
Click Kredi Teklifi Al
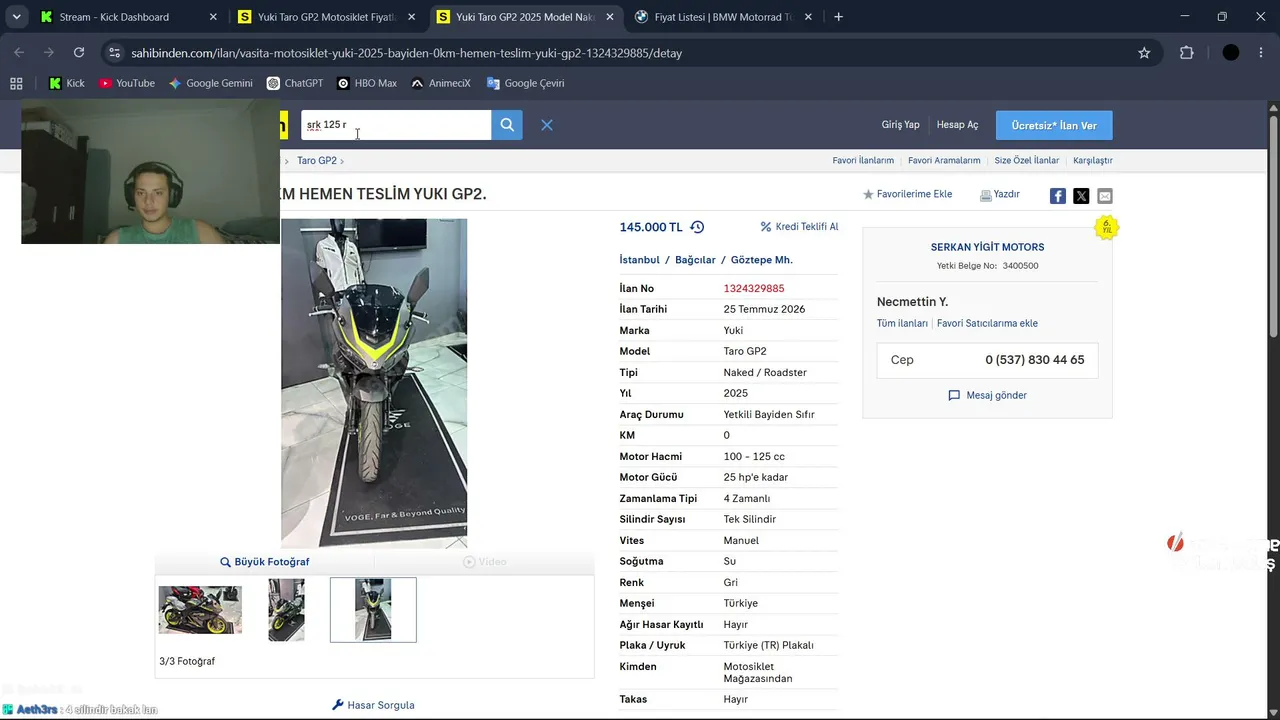(799, 227)
